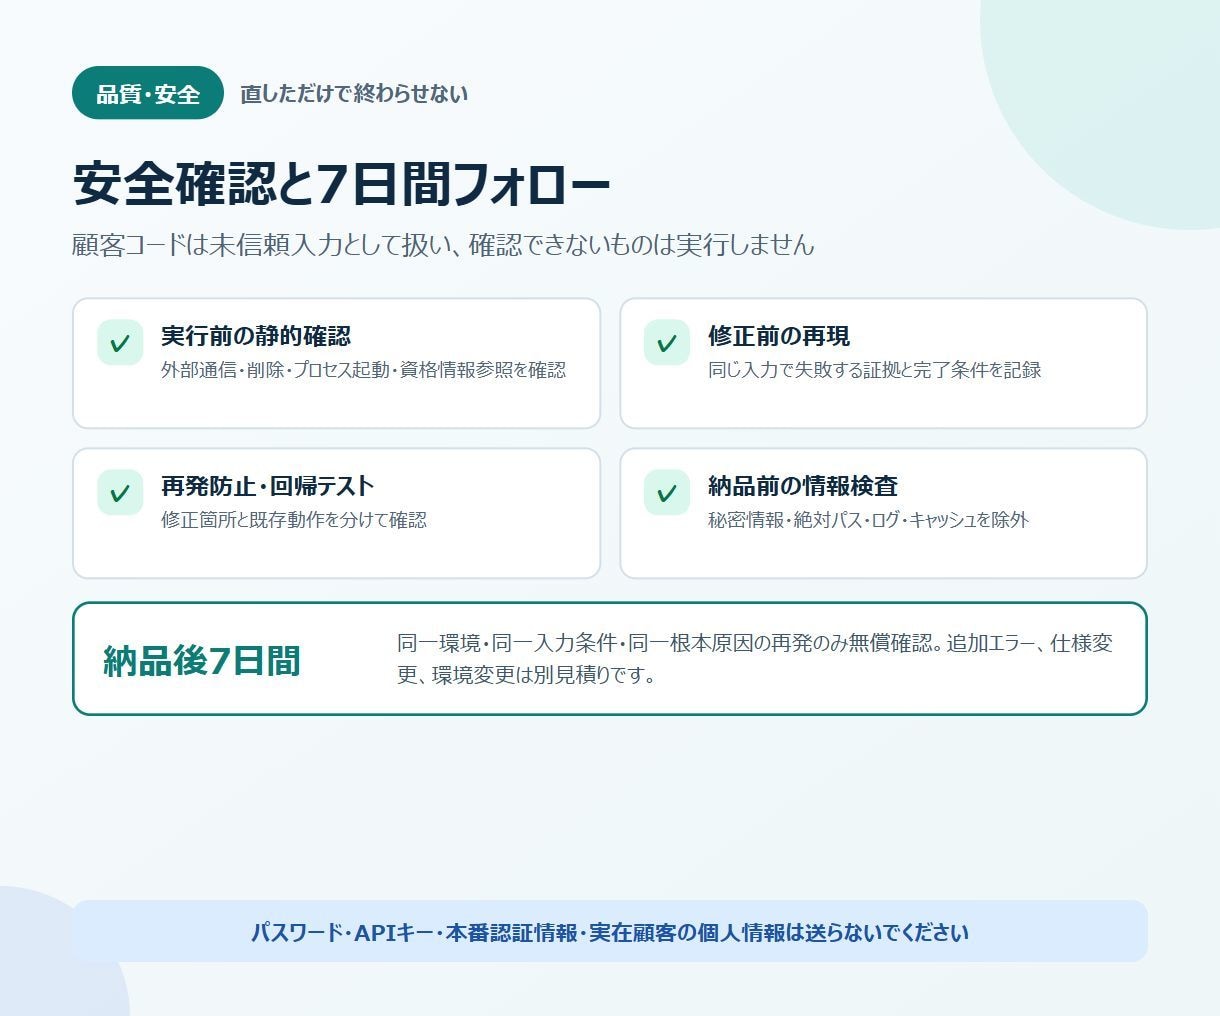Click the 品質・安全 badge
Viewport: 1220px width, 1016px height.
[148, 93]
